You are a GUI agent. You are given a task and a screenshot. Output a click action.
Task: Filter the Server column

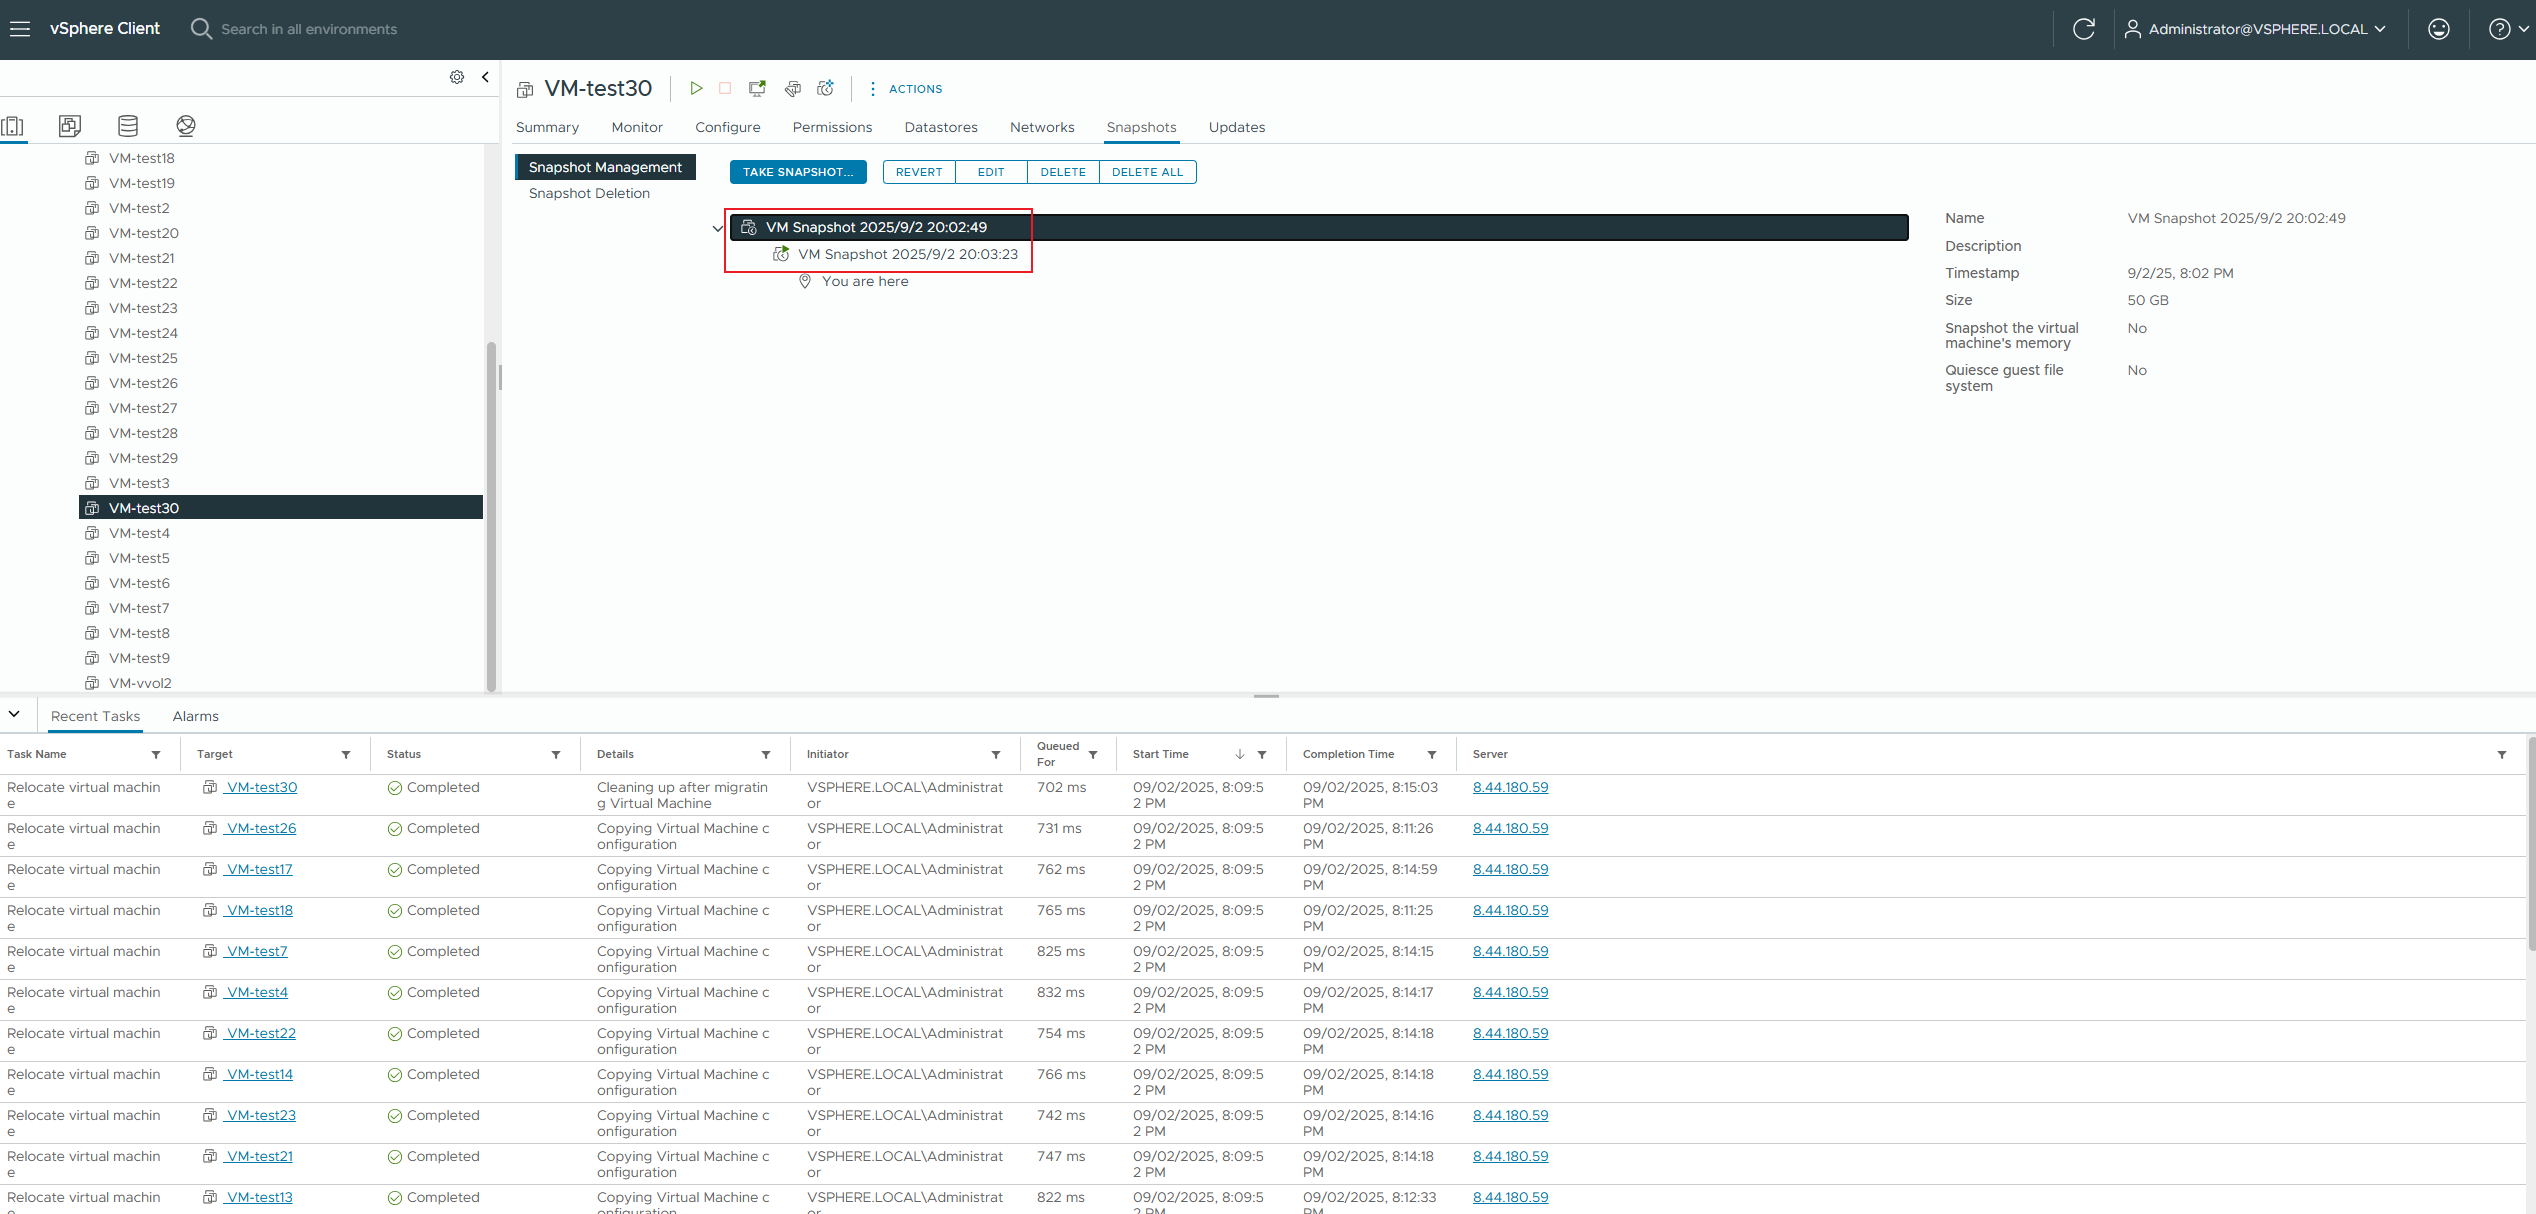pos(2502,755)
